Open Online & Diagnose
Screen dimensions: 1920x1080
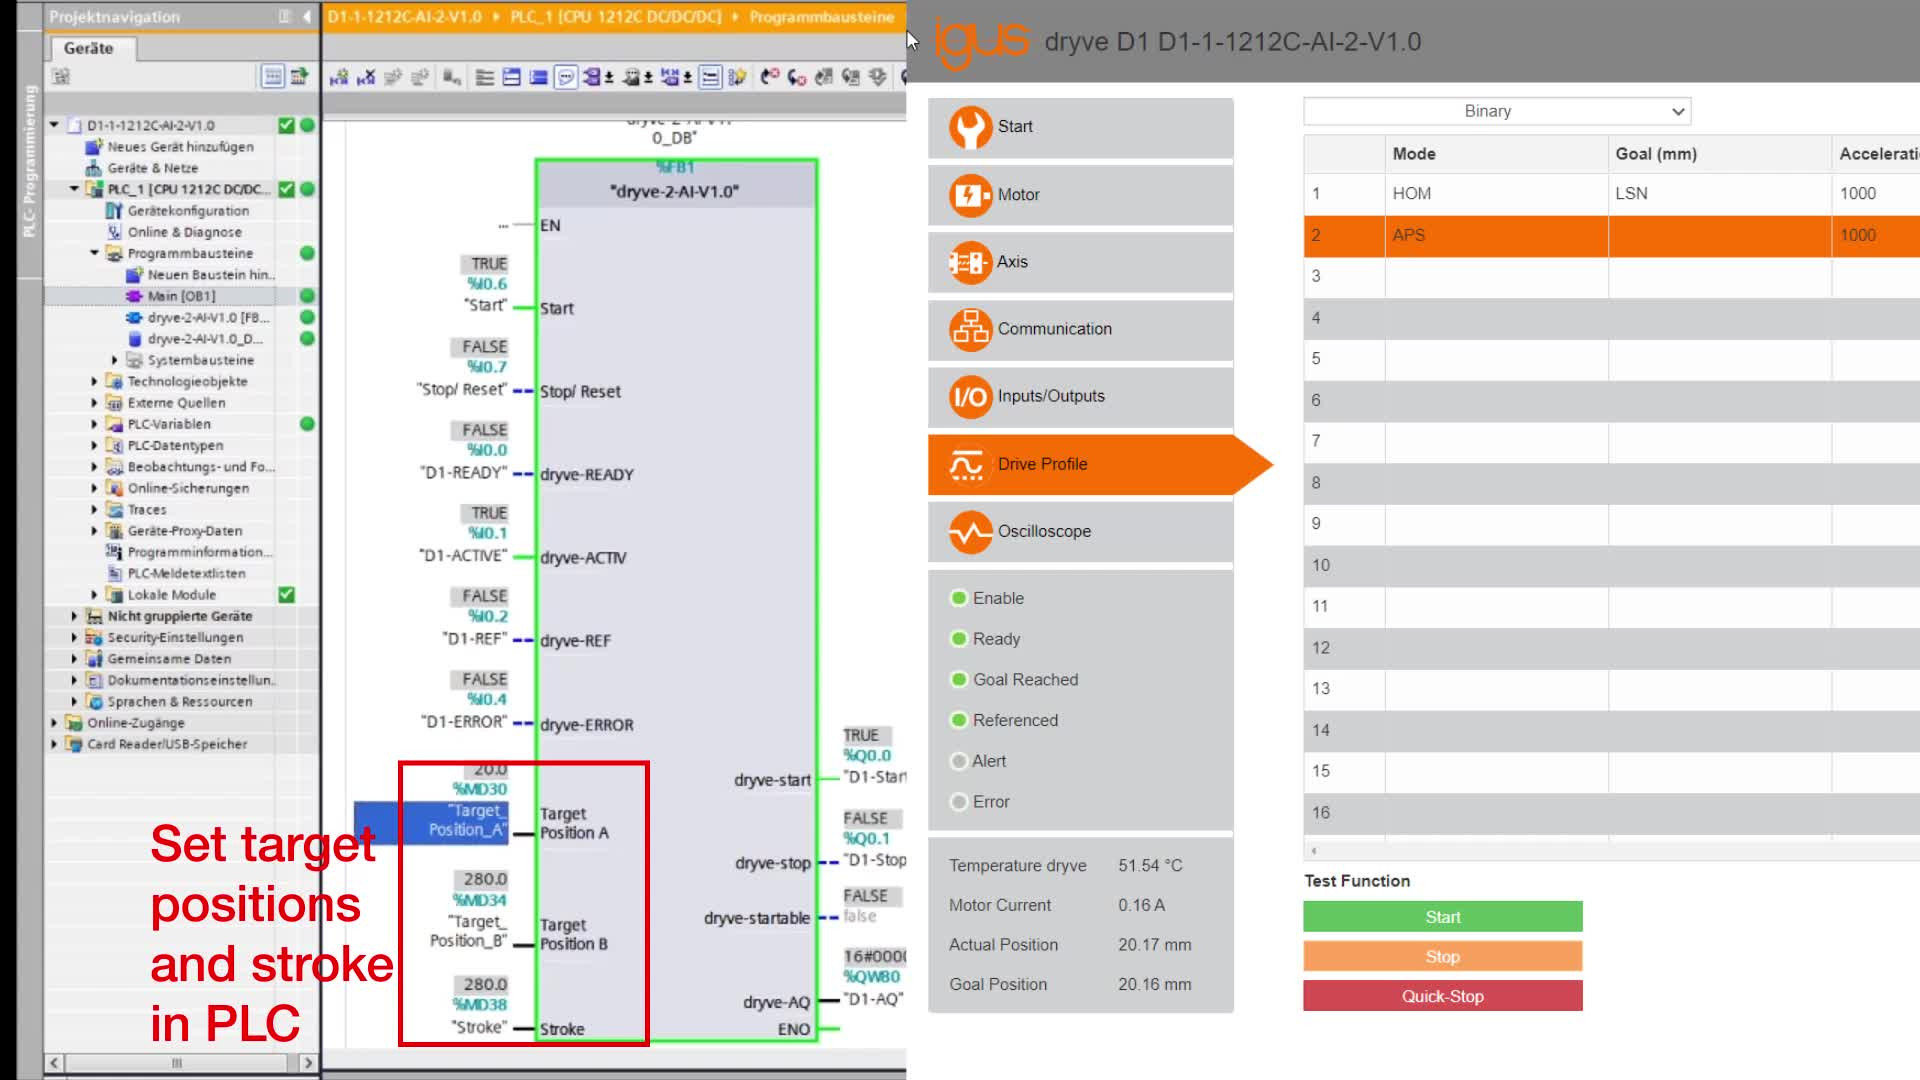tap(184, 232)
